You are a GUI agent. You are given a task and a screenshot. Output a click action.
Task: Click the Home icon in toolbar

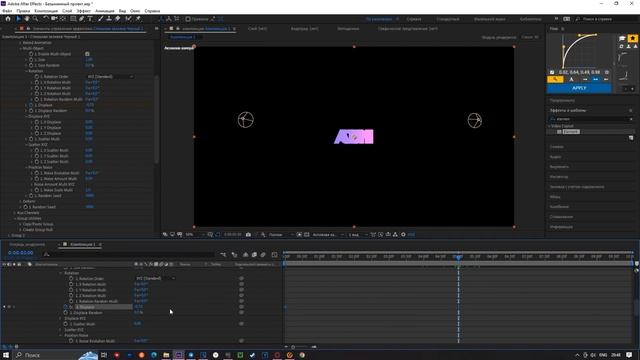[x=8, y=19]
